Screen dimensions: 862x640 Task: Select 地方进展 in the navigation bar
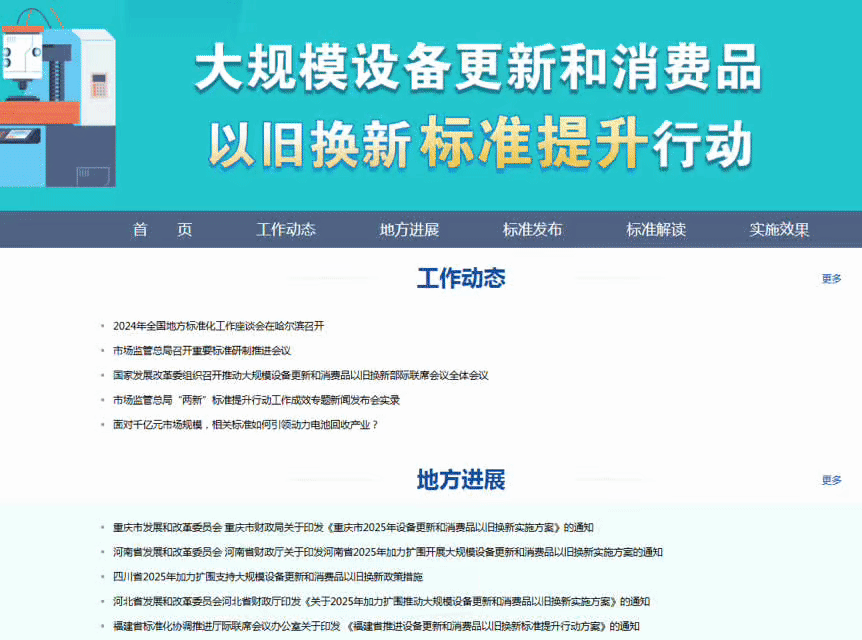pyautogui.click(x=409, y=229)
